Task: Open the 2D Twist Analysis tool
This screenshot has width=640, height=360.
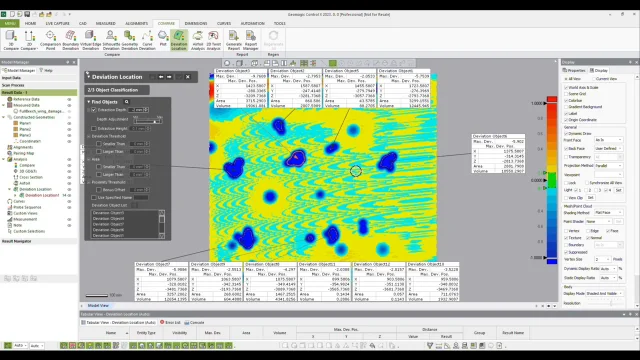Action: pyautogui.click(x=213, y=40)
